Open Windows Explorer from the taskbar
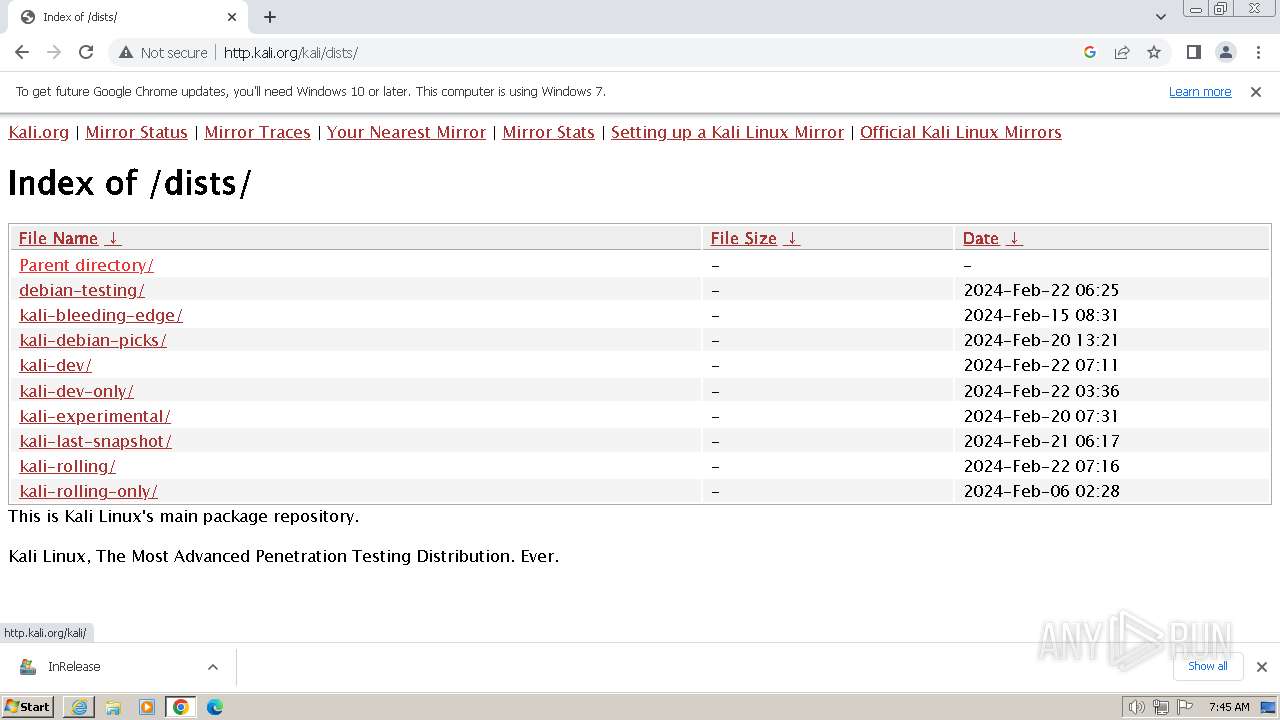The height and width of the screenshot is (720, 1280). pyautogui.click(x=113, y=707)
